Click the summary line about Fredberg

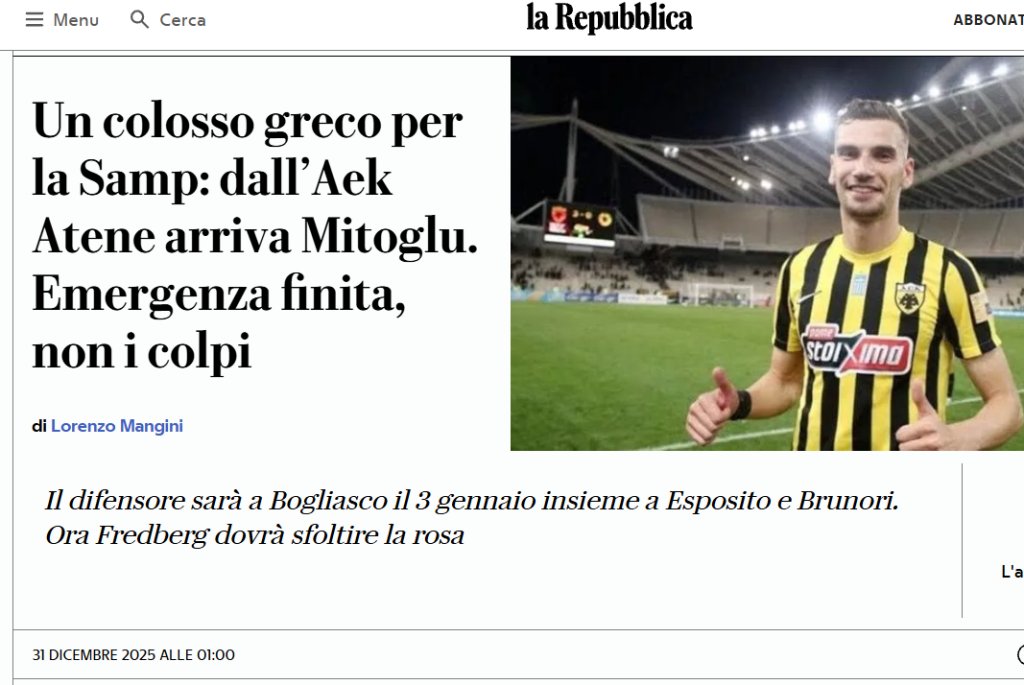(255, 535)
